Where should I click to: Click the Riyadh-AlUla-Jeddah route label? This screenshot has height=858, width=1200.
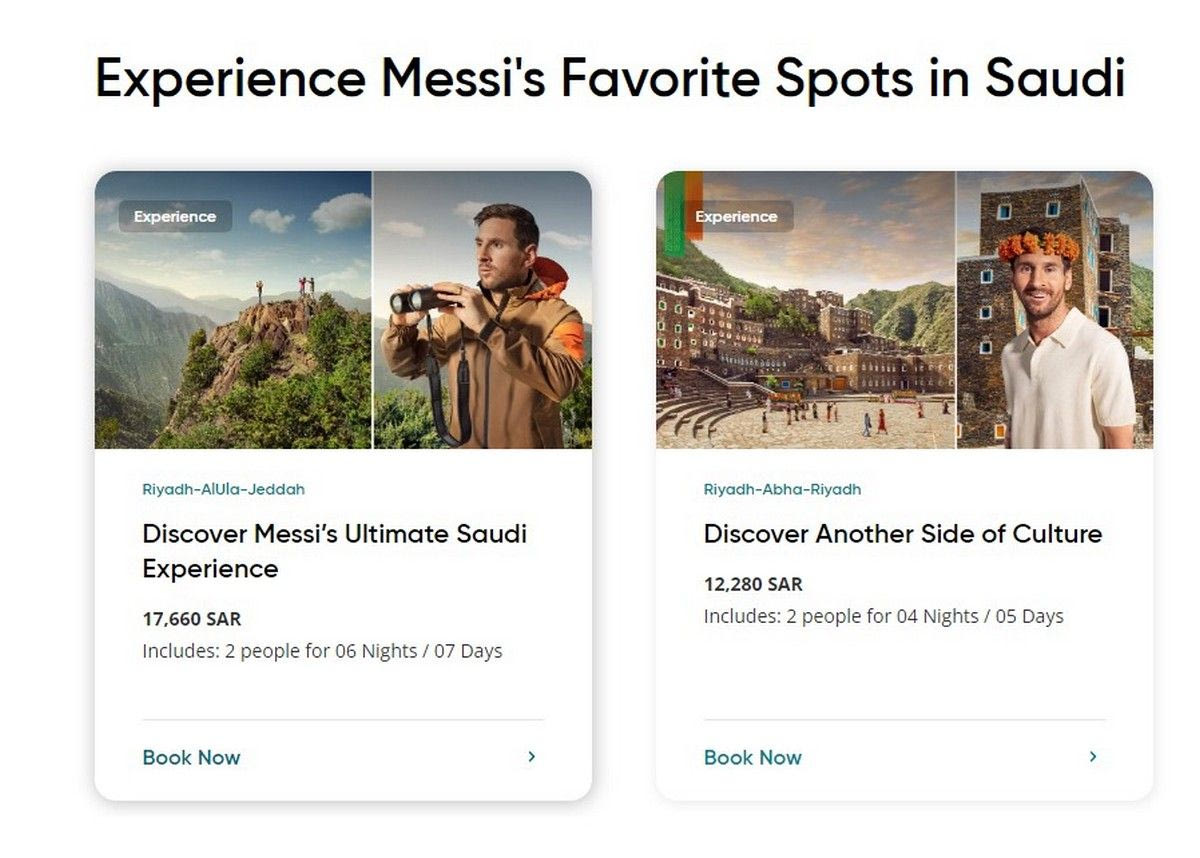tap(223, 490)
